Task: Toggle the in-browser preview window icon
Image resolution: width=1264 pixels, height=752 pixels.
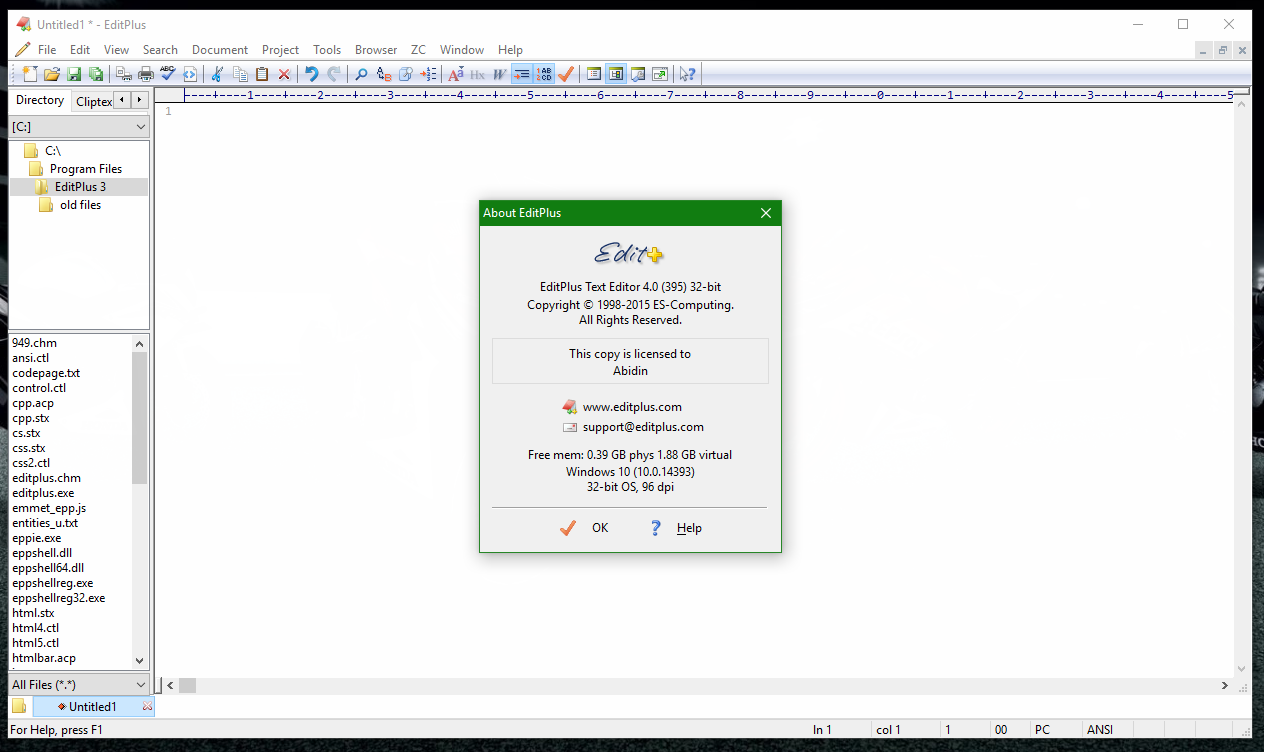Action: [x=638, y=73]
